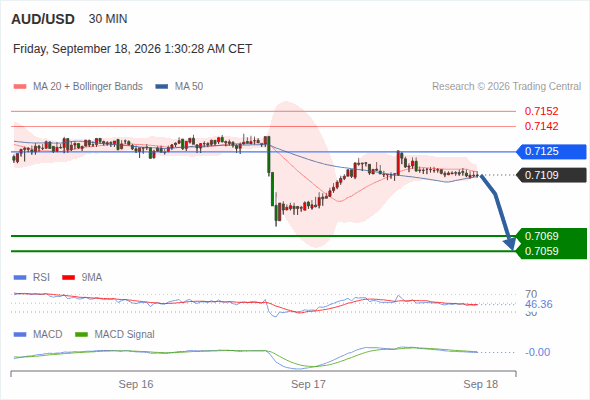This screenshot has width=590, height=400.
Task: Click the Sep 18 date axis label
Action: (481, 384)
